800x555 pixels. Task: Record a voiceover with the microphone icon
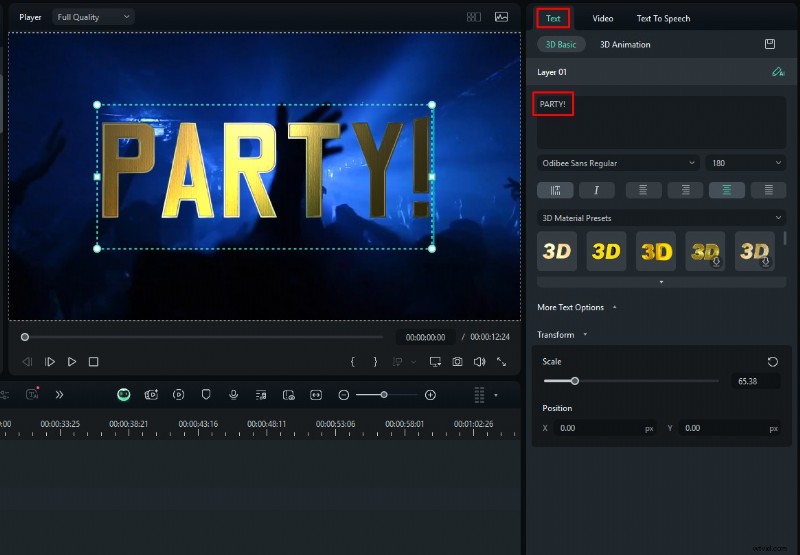234,394
